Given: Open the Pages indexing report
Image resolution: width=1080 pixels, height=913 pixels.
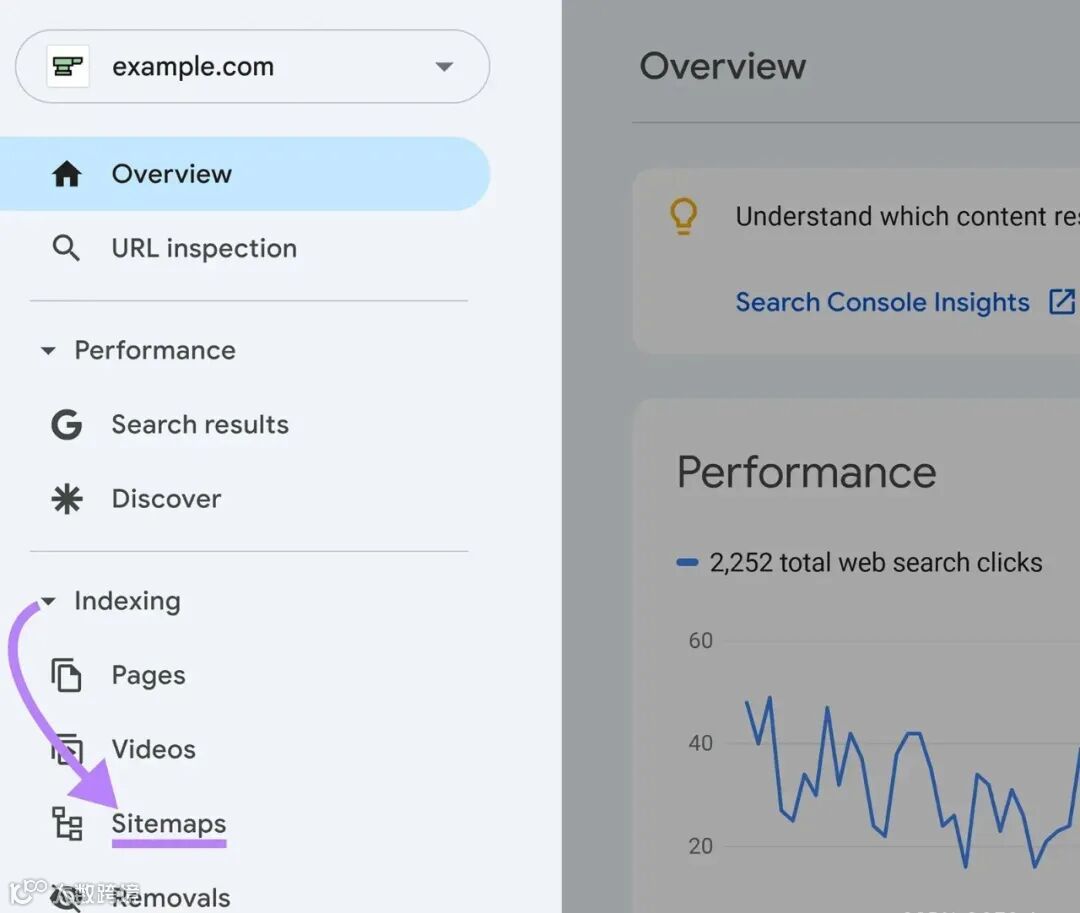Looking at the screenshot, I should click(148, 675).
